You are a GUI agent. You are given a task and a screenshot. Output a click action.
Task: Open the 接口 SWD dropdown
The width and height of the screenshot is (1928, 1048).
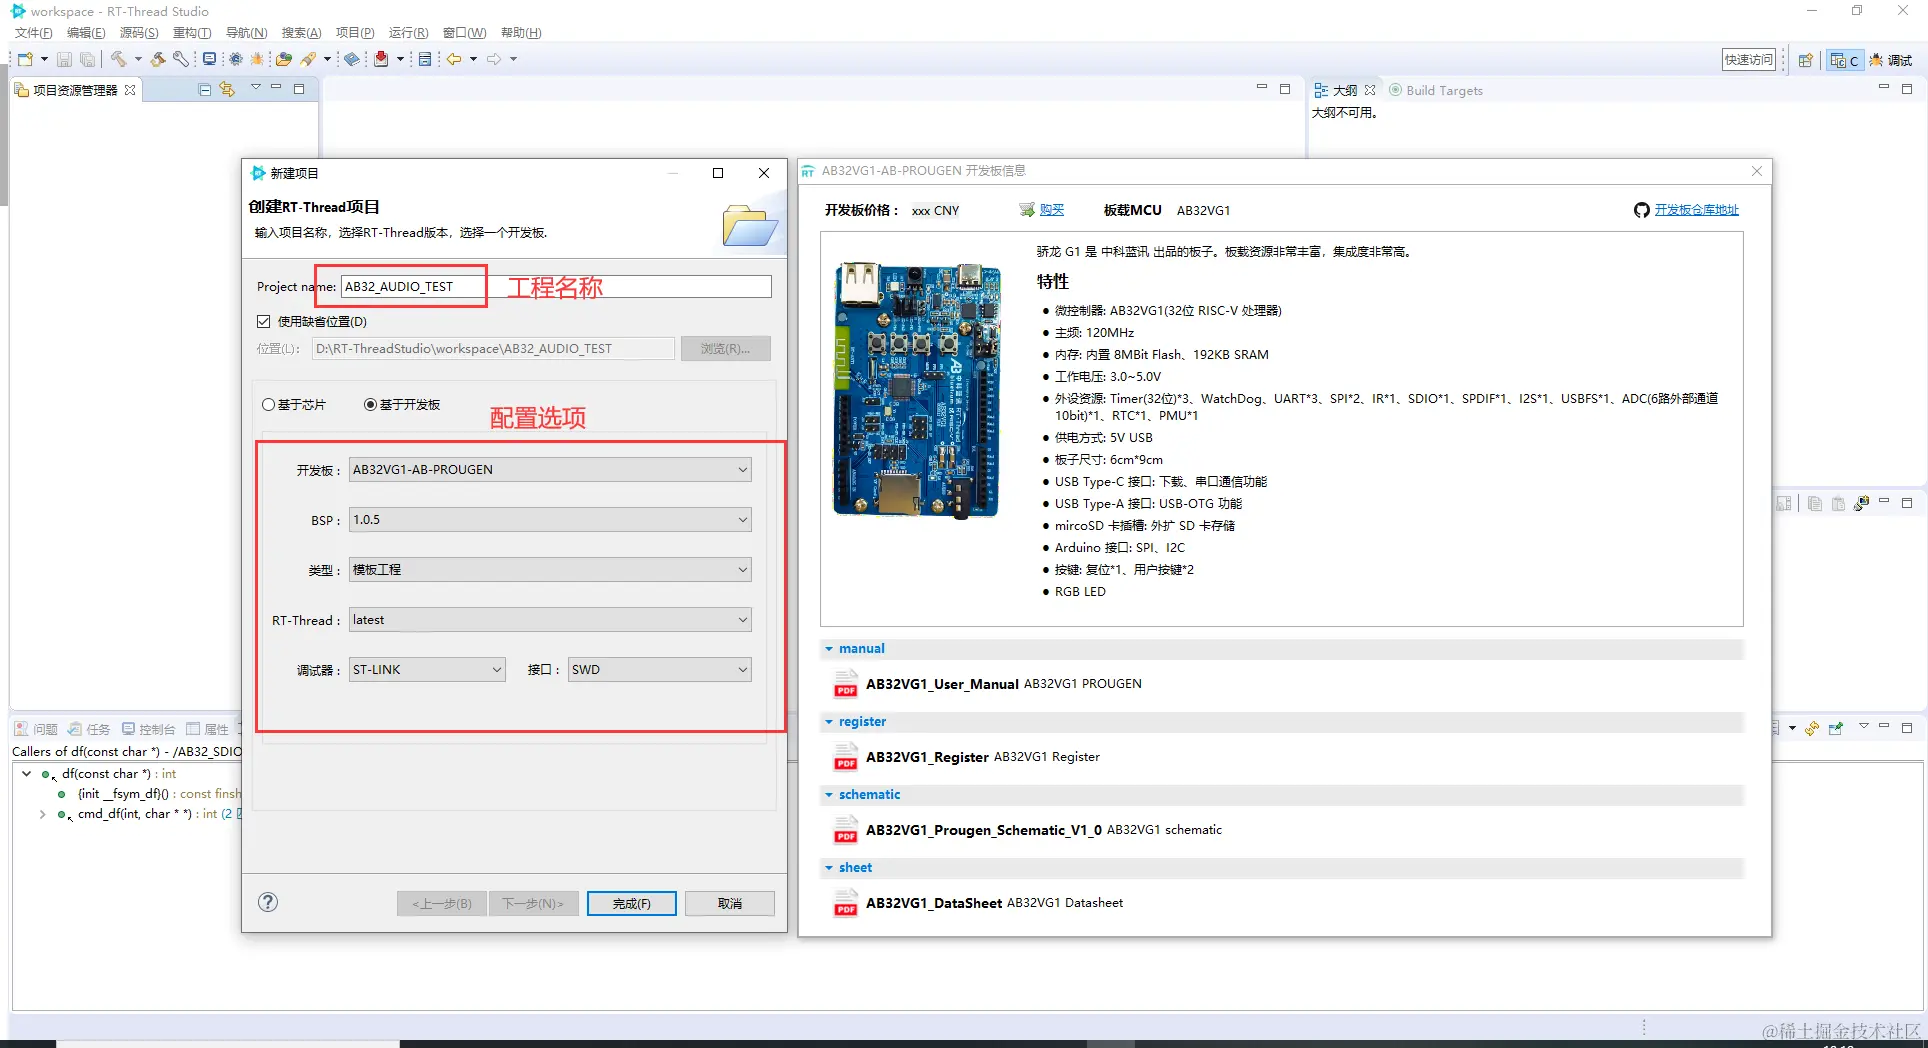[x=660, y=669]
